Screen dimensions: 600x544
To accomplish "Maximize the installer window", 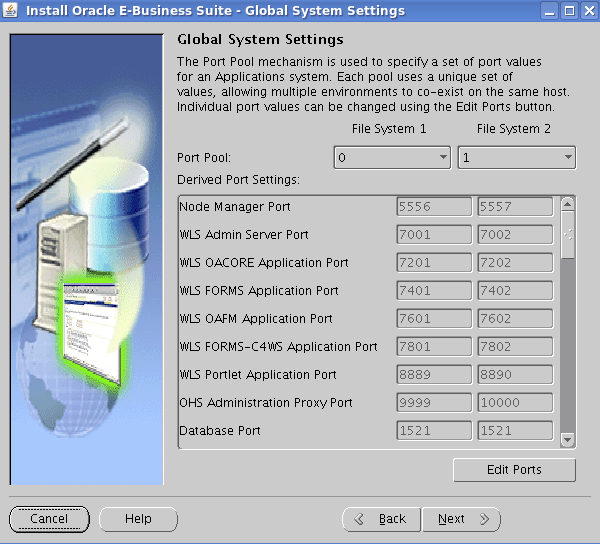I will click(569, 11).
